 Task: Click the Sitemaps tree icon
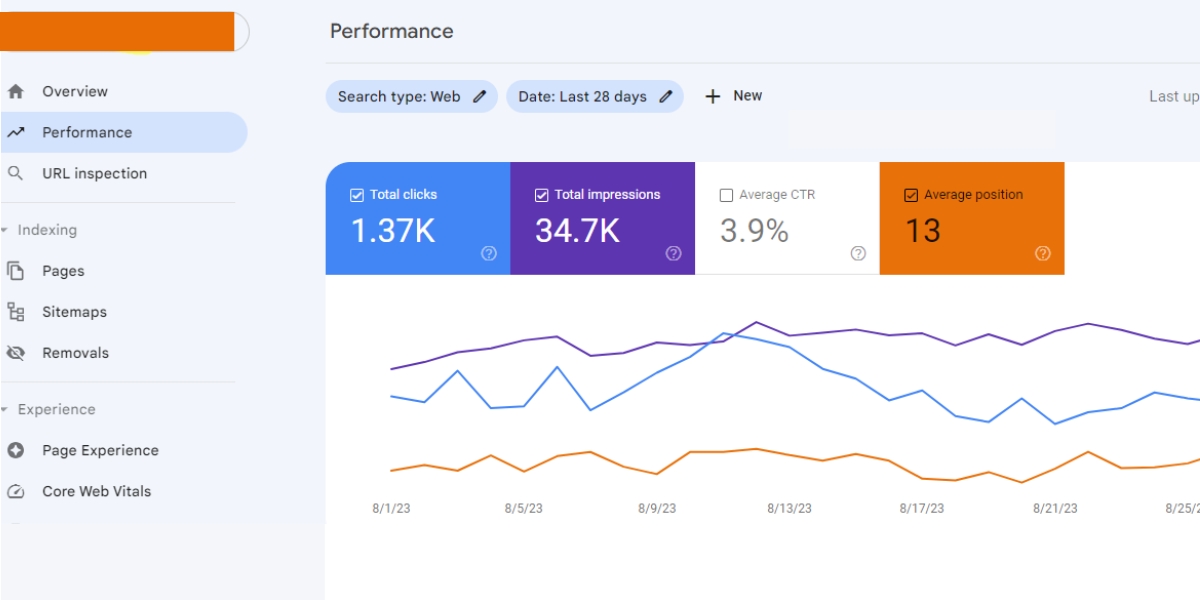(15, 312)
